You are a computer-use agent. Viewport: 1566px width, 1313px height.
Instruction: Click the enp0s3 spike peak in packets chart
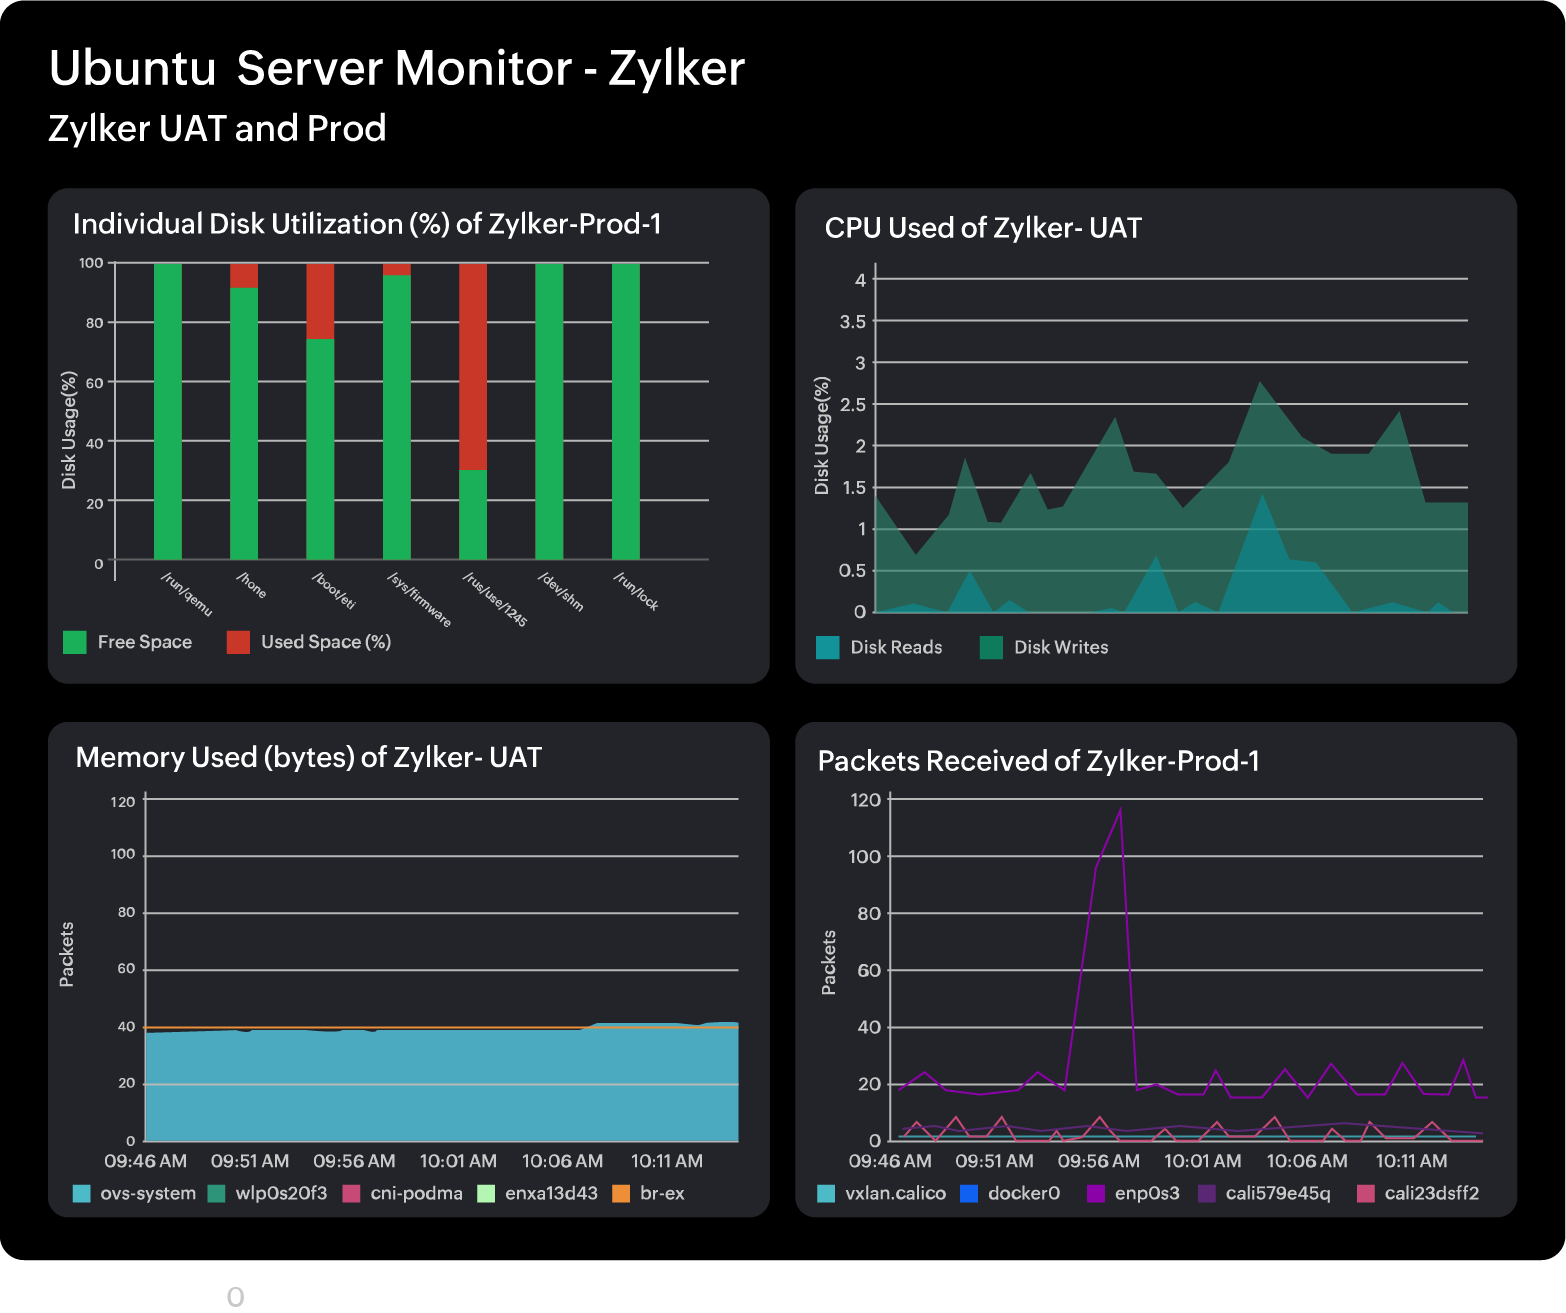(1120, 809)
